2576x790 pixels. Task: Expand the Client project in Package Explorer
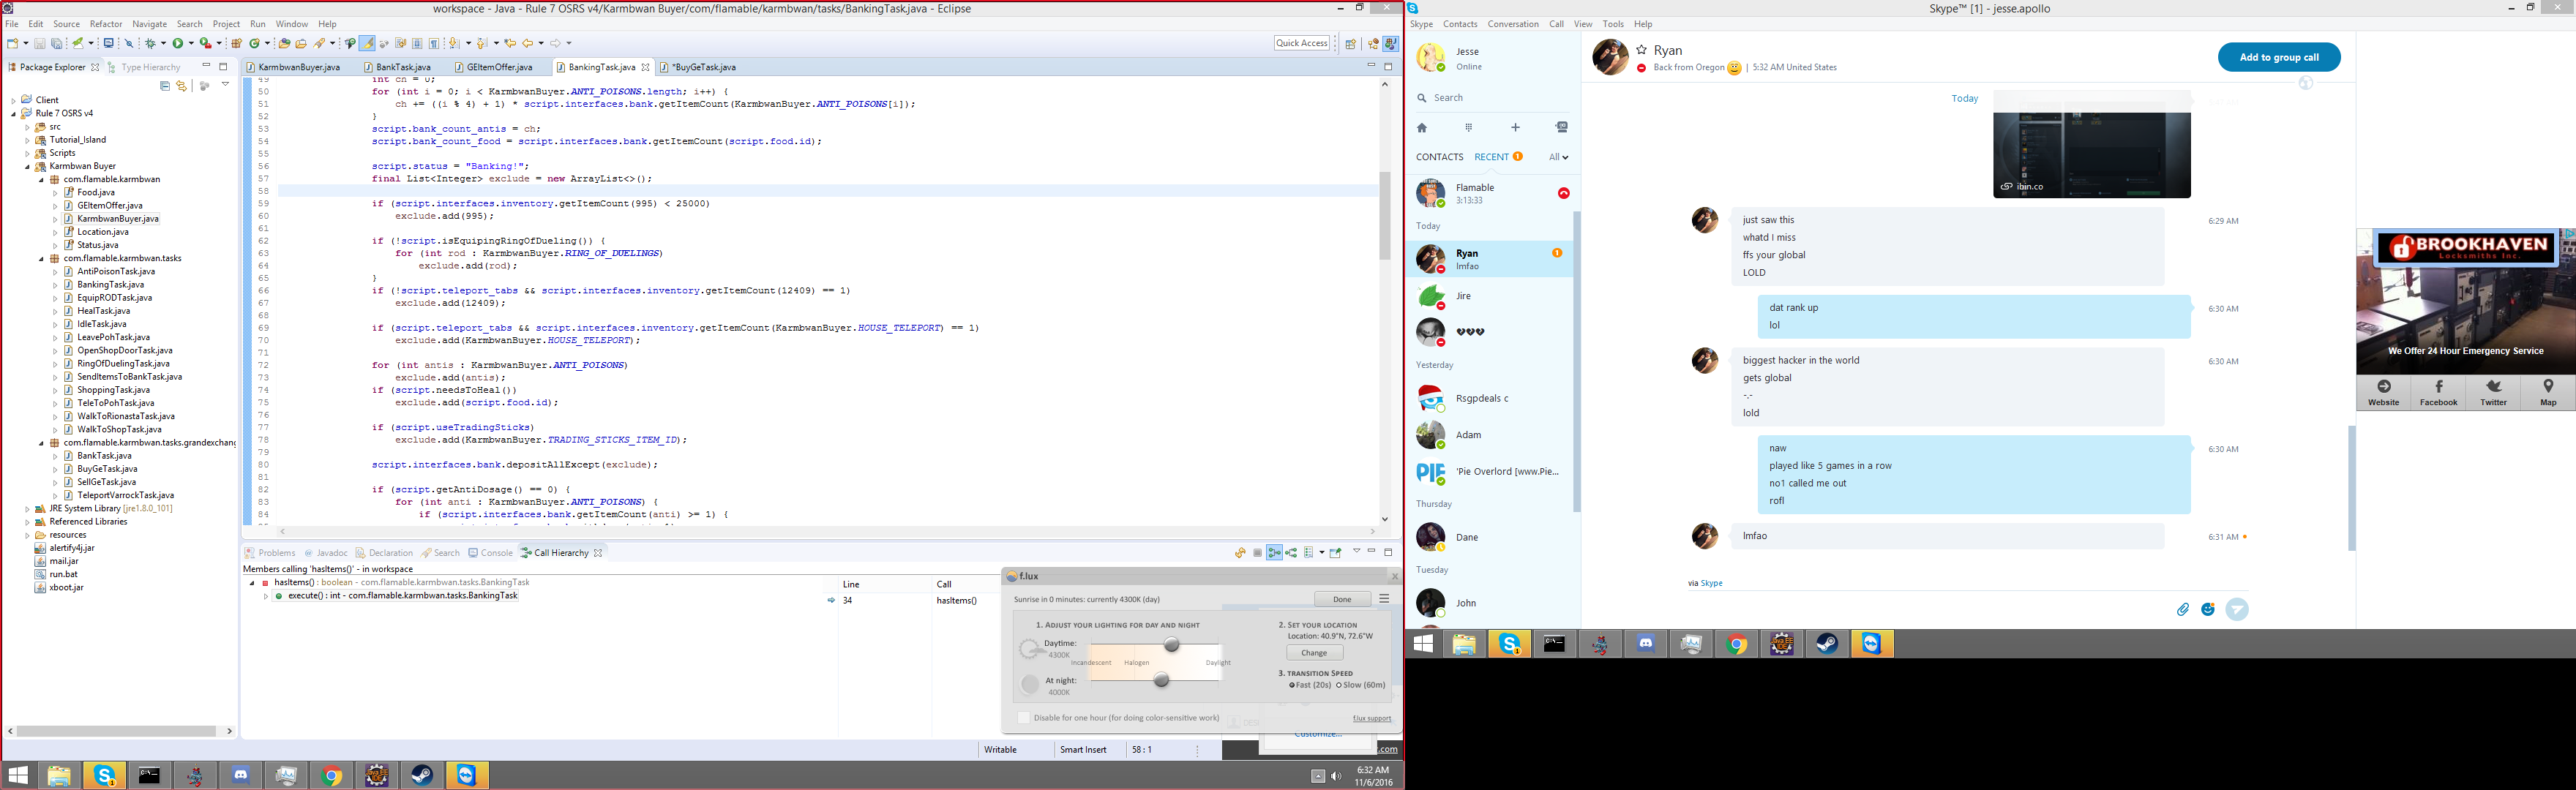point(14,100)
